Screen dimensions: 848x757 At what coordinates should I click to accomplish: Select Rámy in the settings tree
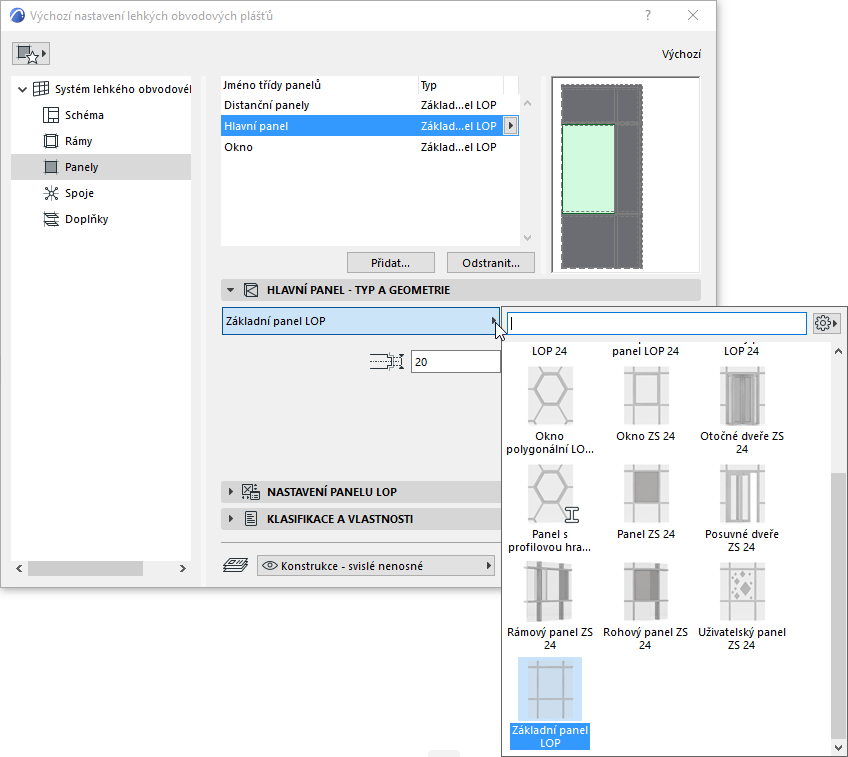pyautogui.click(x=78, y=141)
